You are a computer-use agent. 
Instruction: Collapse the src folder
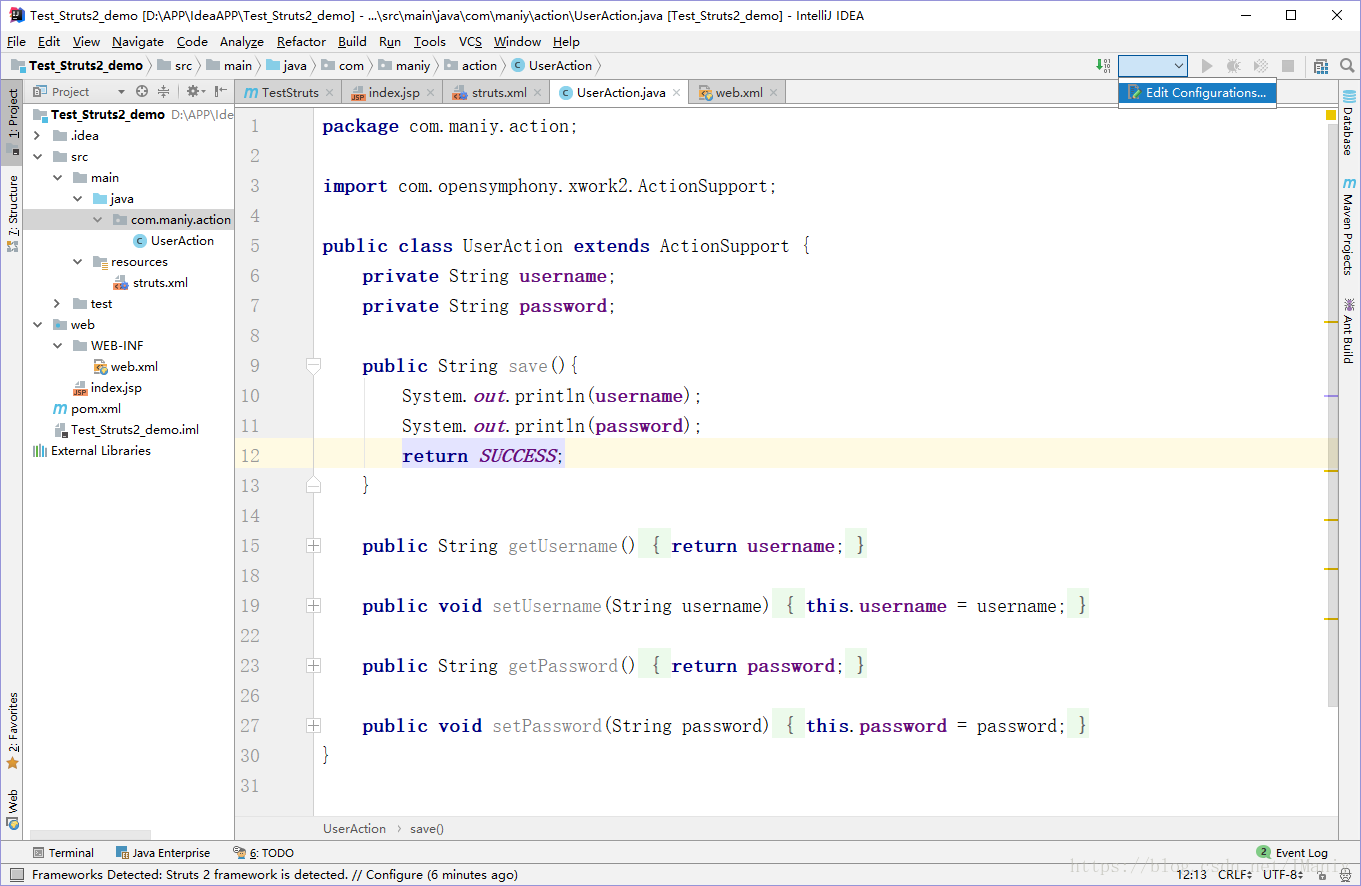37,157
